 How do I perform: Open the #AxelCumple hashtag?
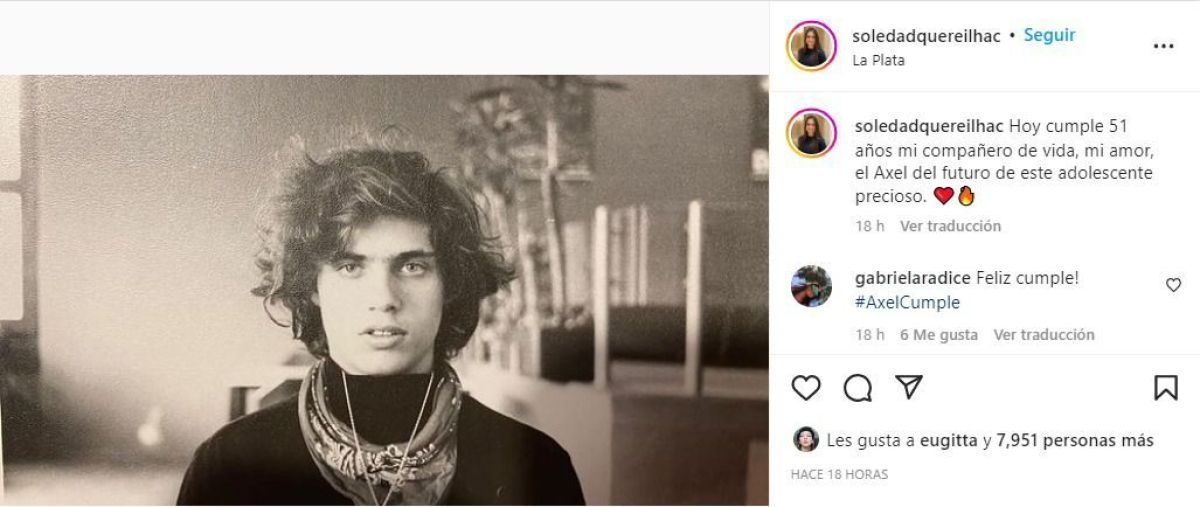coord(907,302)
